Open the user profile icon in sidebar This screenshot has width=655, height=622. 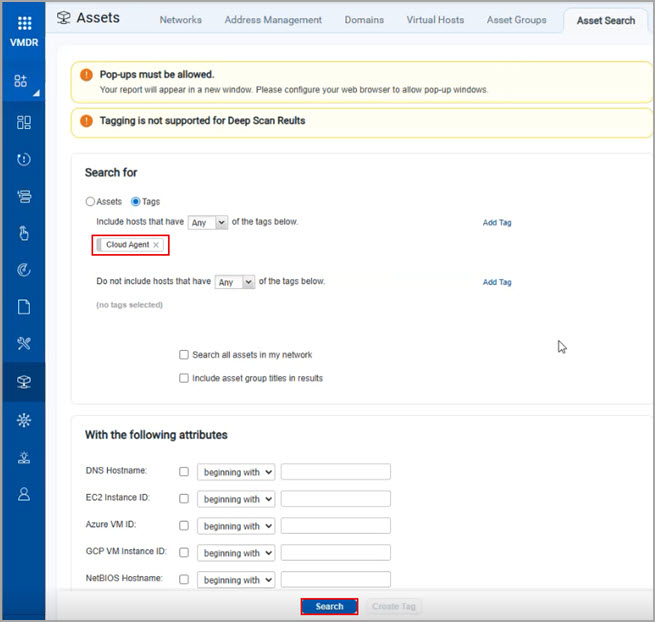(x=24, y=494)
